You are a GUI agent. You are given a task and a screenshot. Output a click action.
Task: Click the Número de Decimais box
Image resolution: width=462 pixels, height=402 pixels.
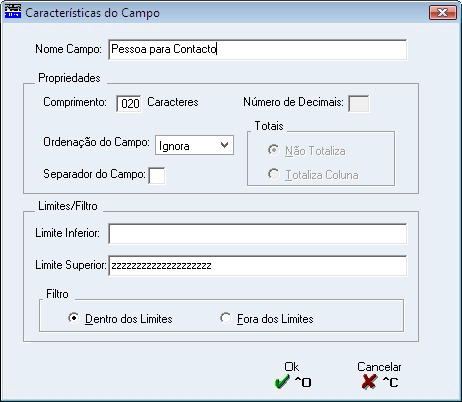359,103
